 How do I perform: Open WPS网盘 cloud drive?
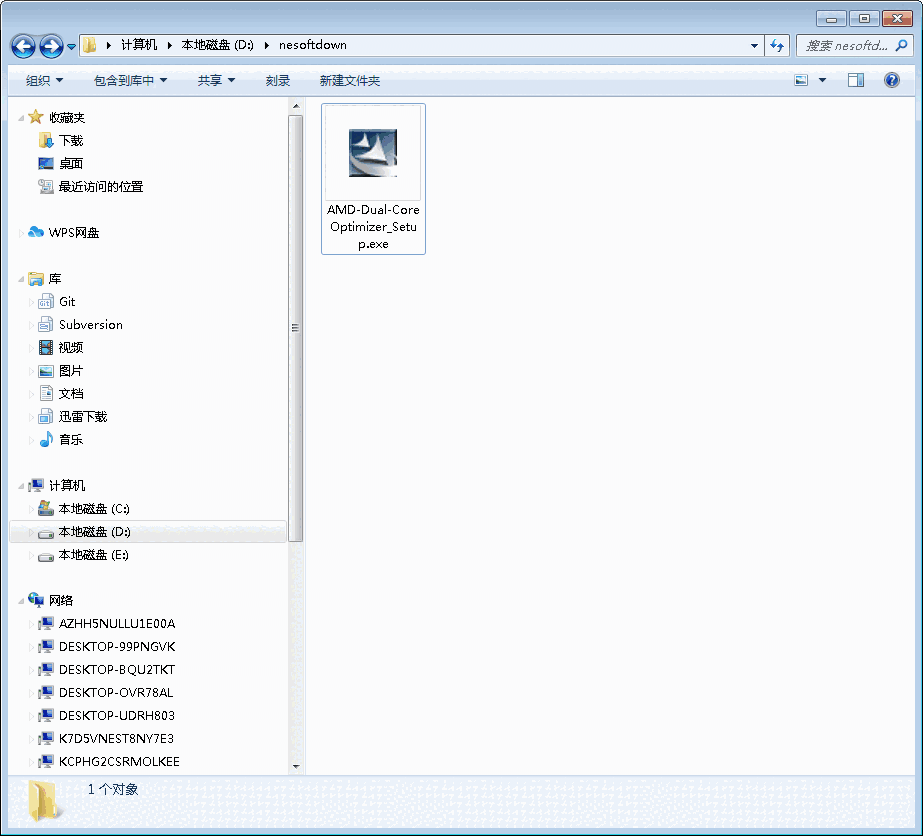pyautogui.click(x=74, y=232)
